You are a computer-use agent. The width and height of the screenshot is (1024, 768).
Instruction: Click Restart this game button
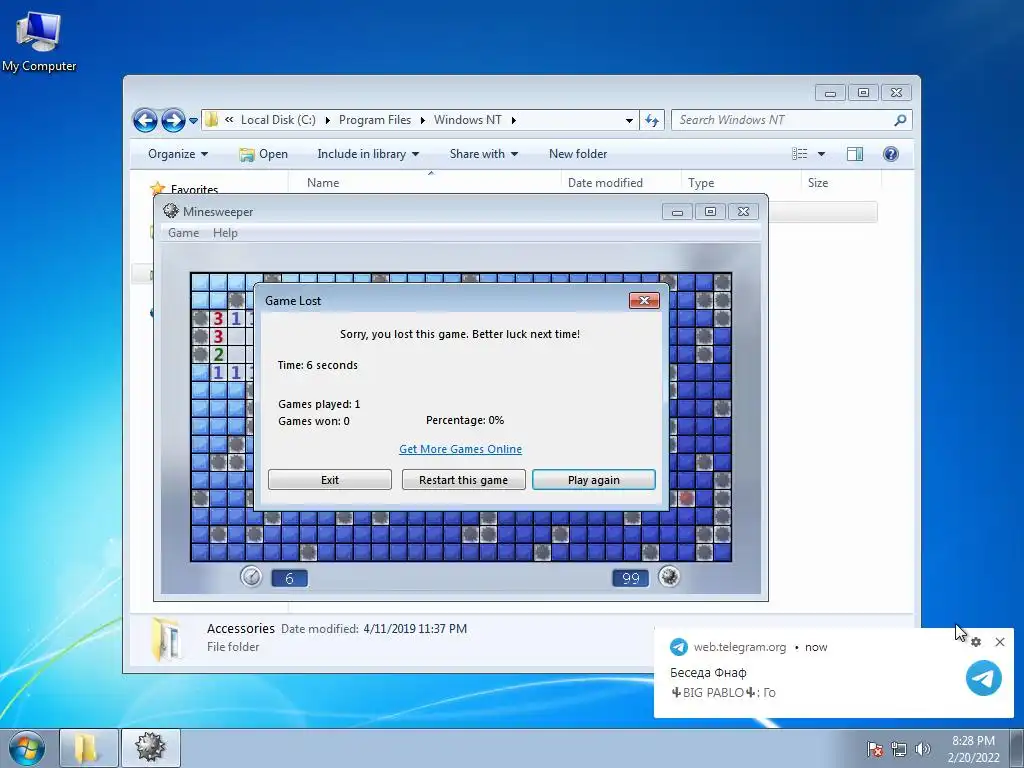pyautogui.click(x=464, y=480)
